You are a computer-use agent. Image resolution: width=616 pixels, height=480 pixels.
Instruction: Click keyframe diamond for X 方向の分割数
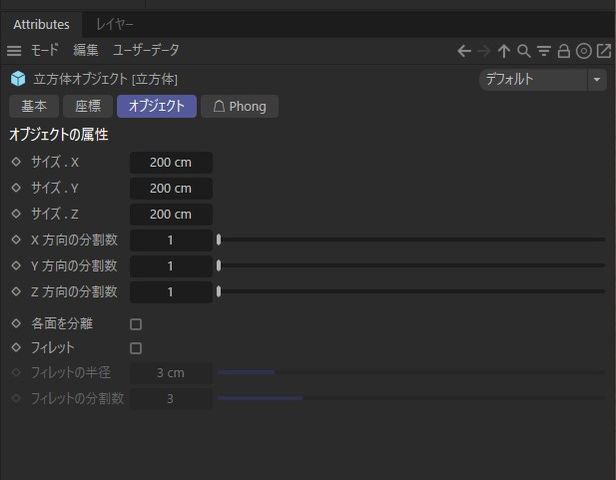(16, 240)
